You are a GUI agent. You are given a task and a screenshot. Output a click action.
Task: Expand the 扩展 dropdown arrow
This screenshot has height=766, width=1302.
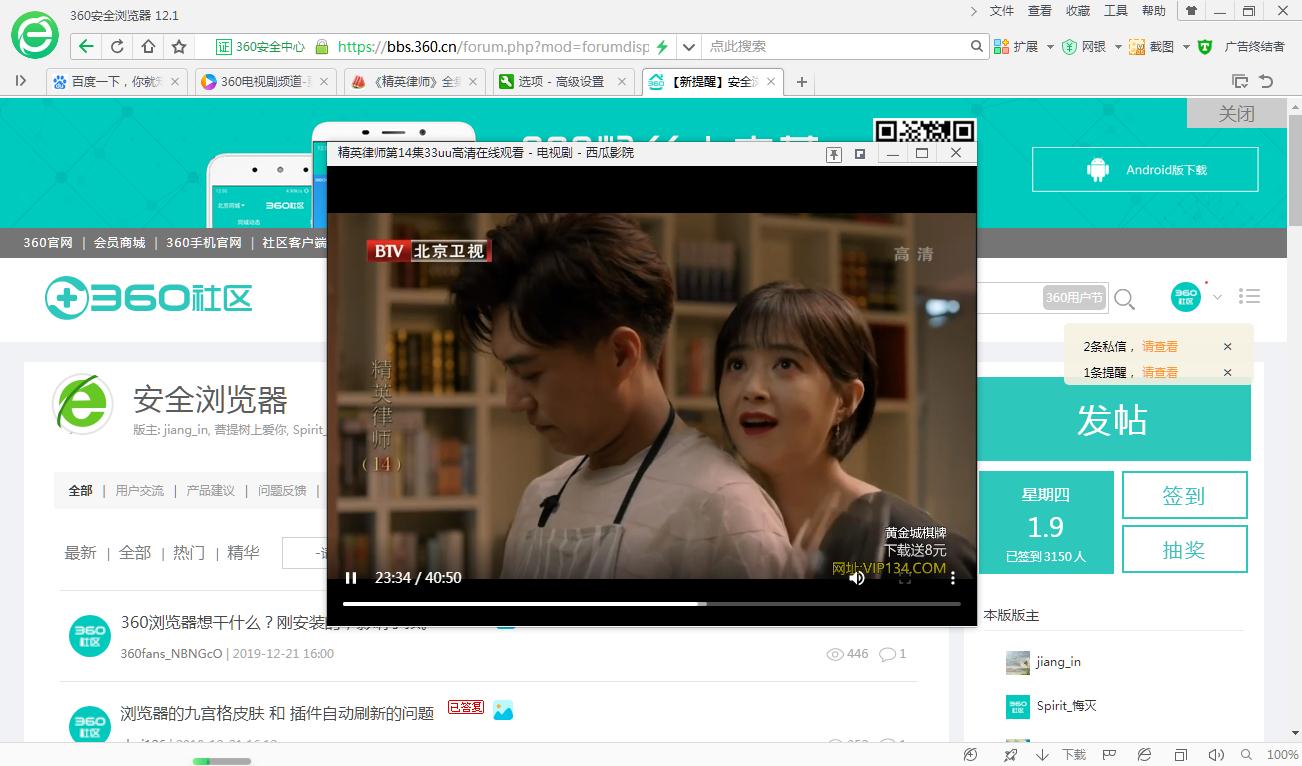coord(1048,47)
